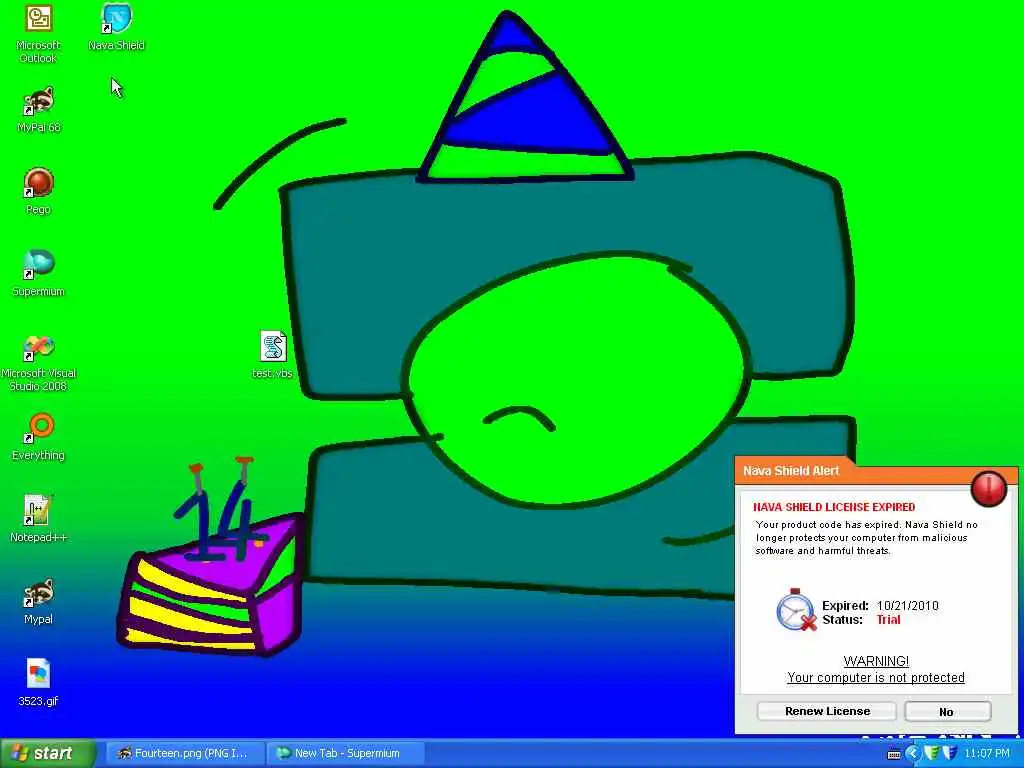Click the Nava Shield Alert title bar
This screenshot has width=1024, height=768.
pyautogui.click(x=875, y=471)
